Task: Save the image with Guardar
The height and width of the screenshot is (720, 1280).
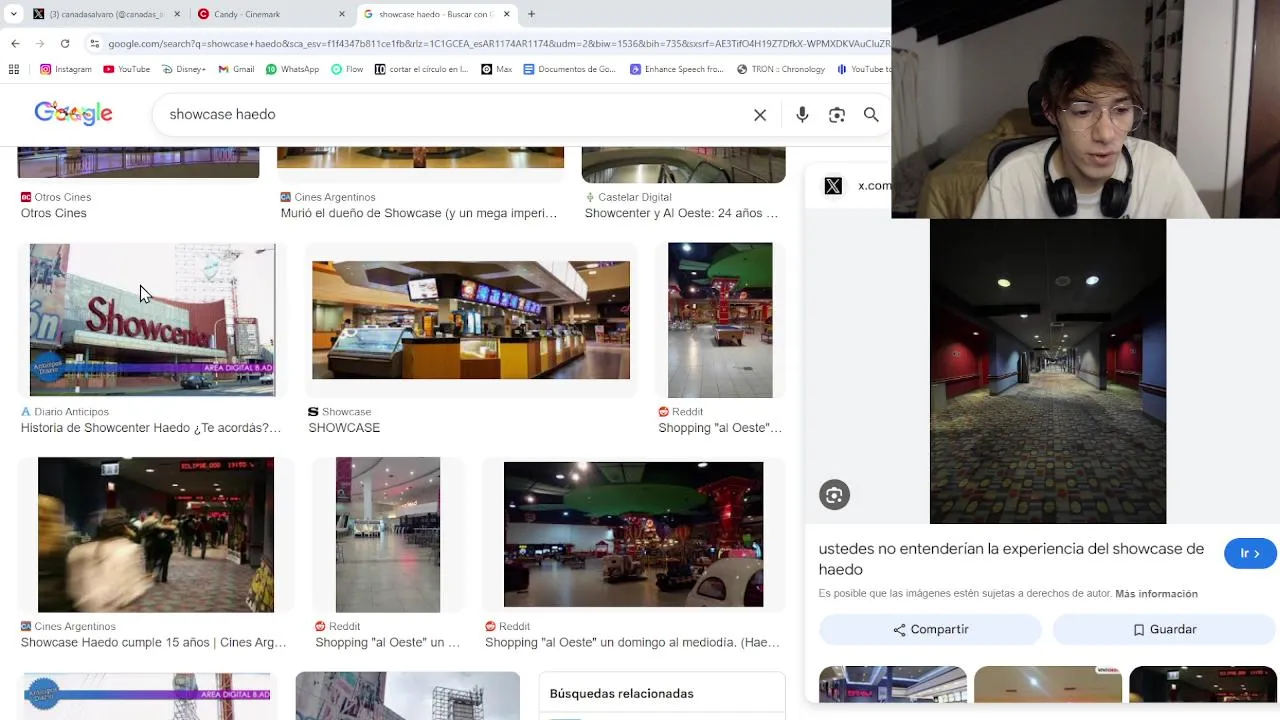Action: [x=1164, y=629]
